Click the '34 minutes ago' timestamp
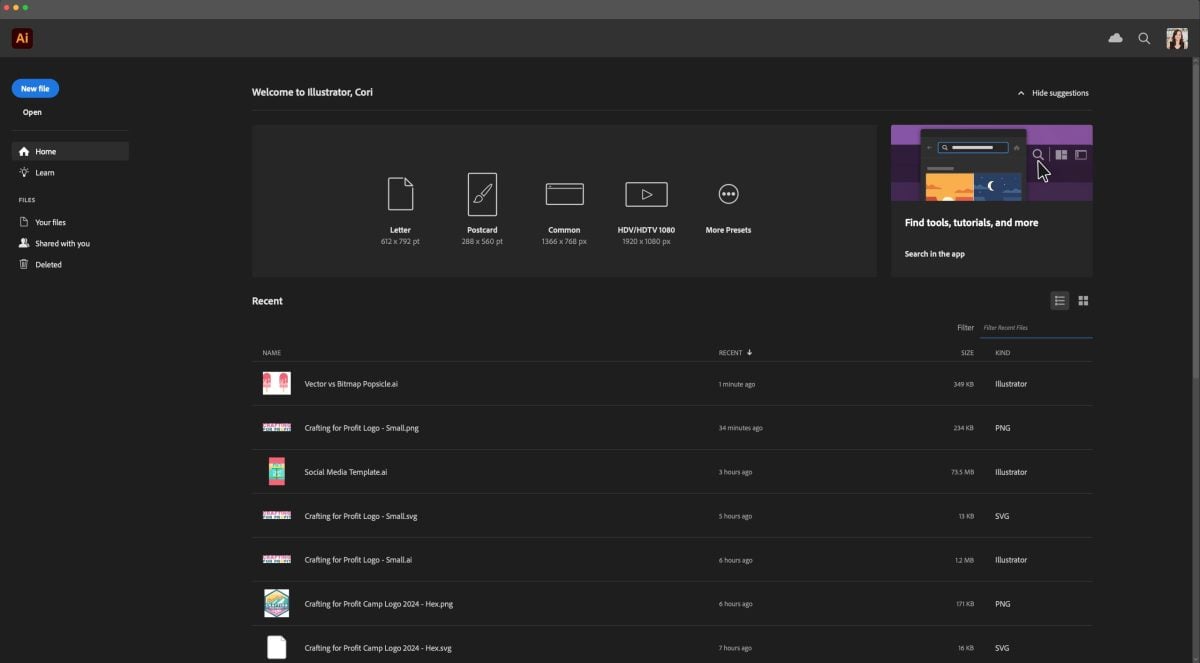 (x=740, y=428)
